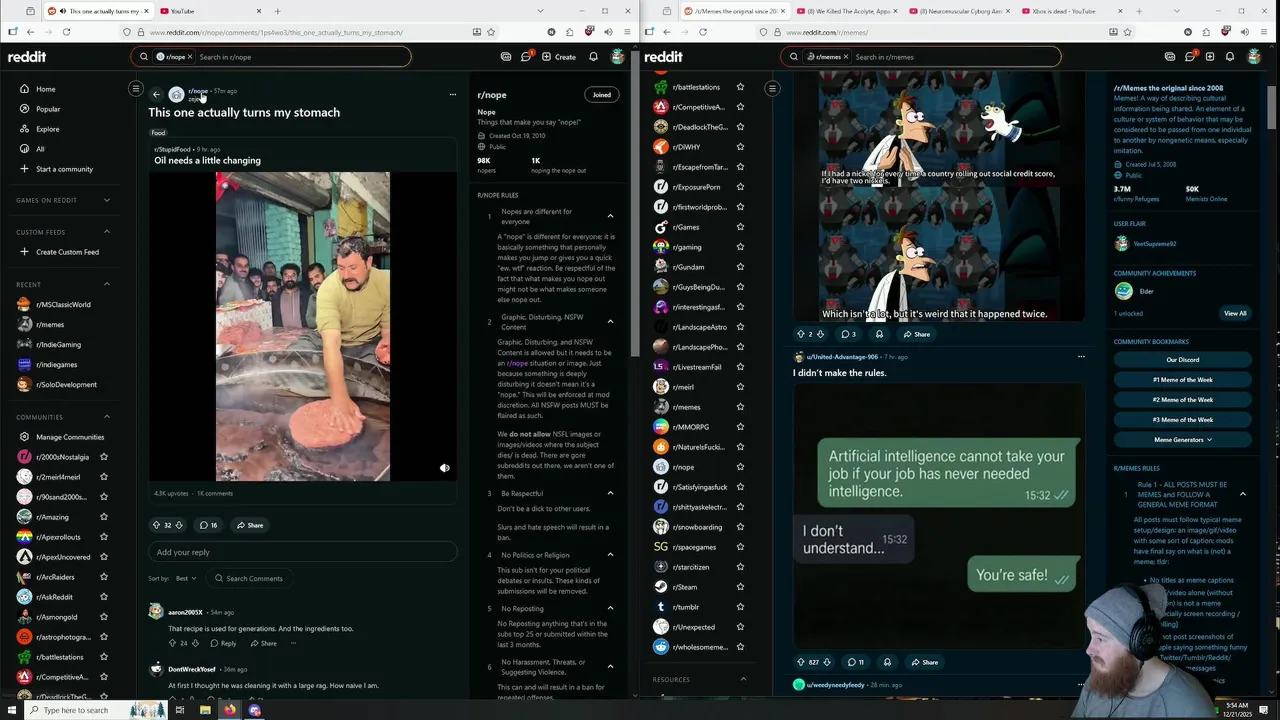
Task: Upvote the r/nope post with 32 votes
Action: (156, 525)
